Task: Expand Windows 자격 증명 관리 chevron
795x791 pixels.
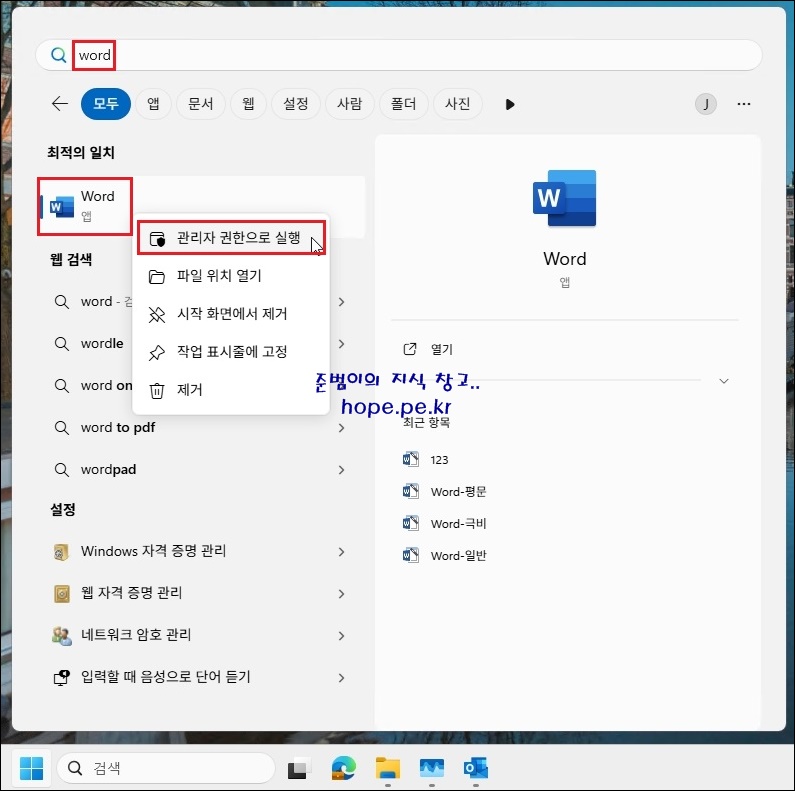Action: point(342,552)
